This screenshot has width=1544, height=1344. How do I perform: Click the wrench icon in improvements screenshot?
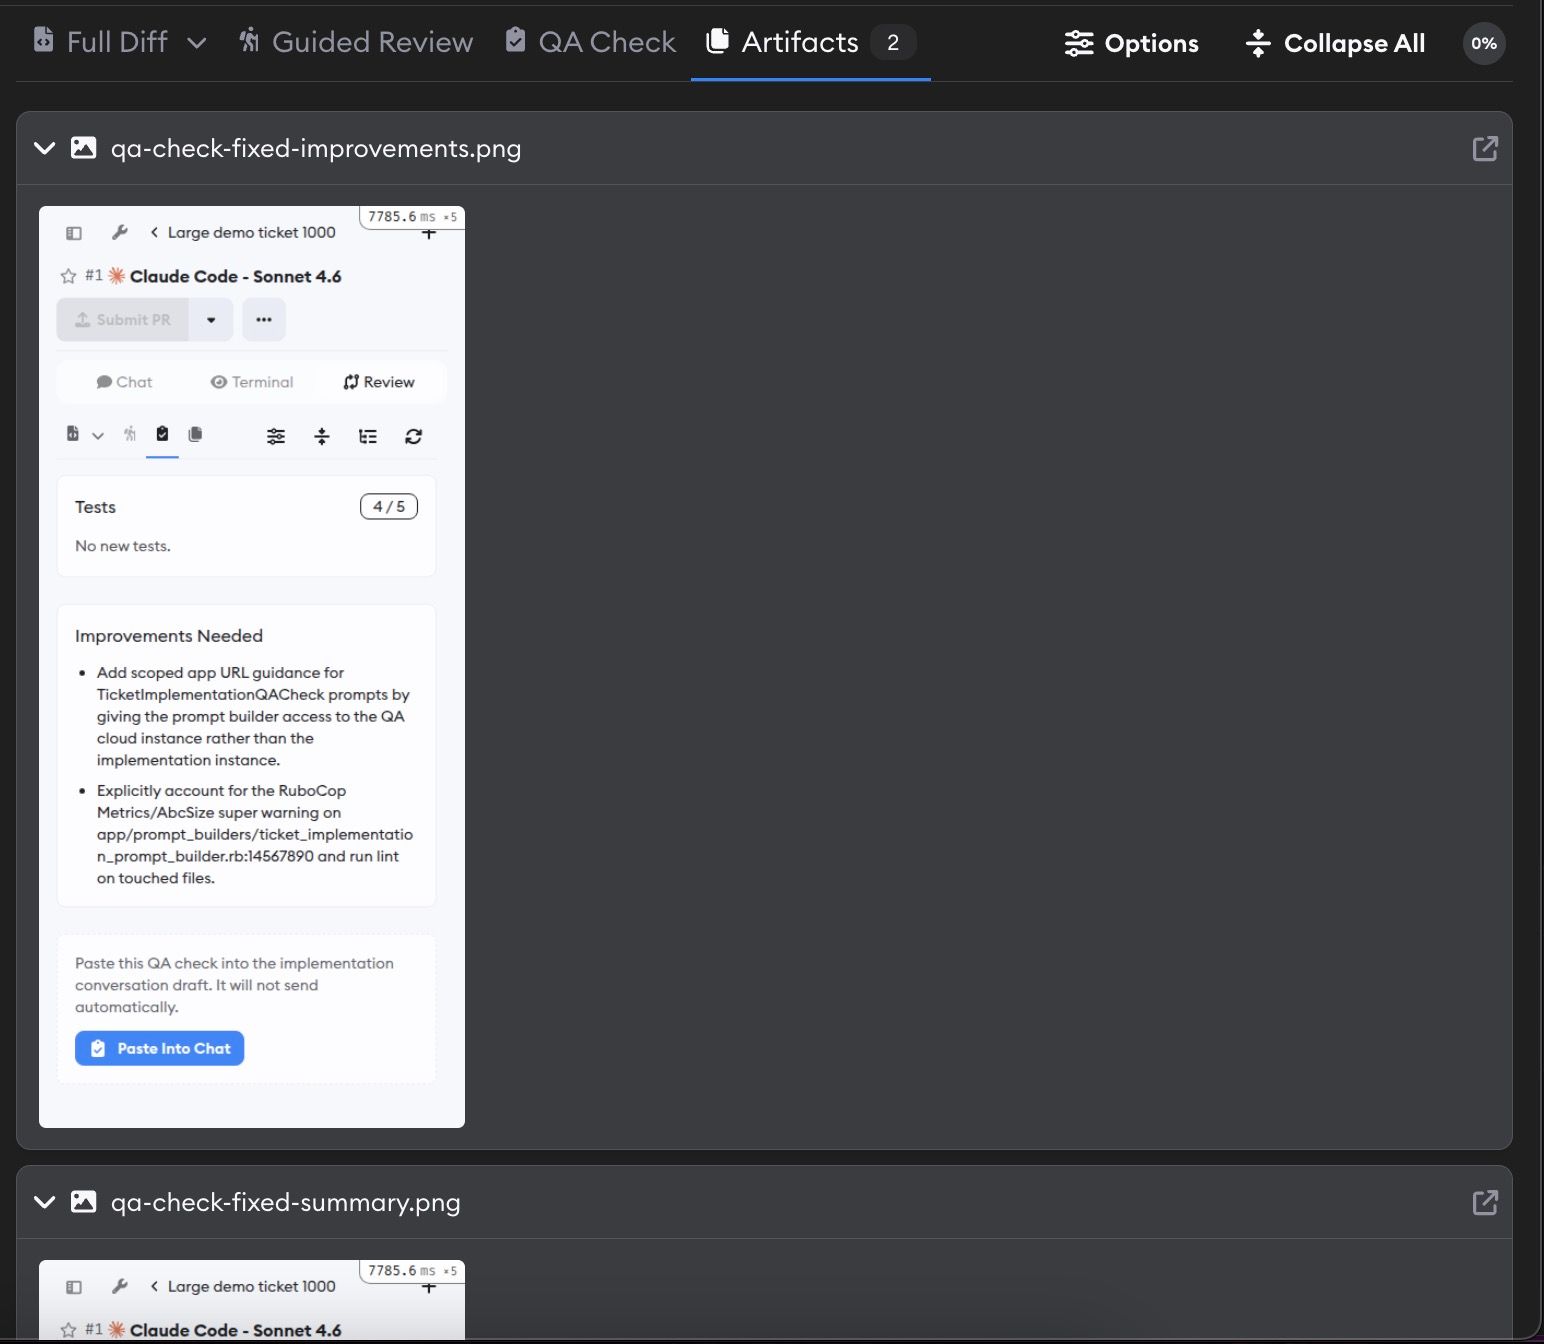(x=119, y=232)
